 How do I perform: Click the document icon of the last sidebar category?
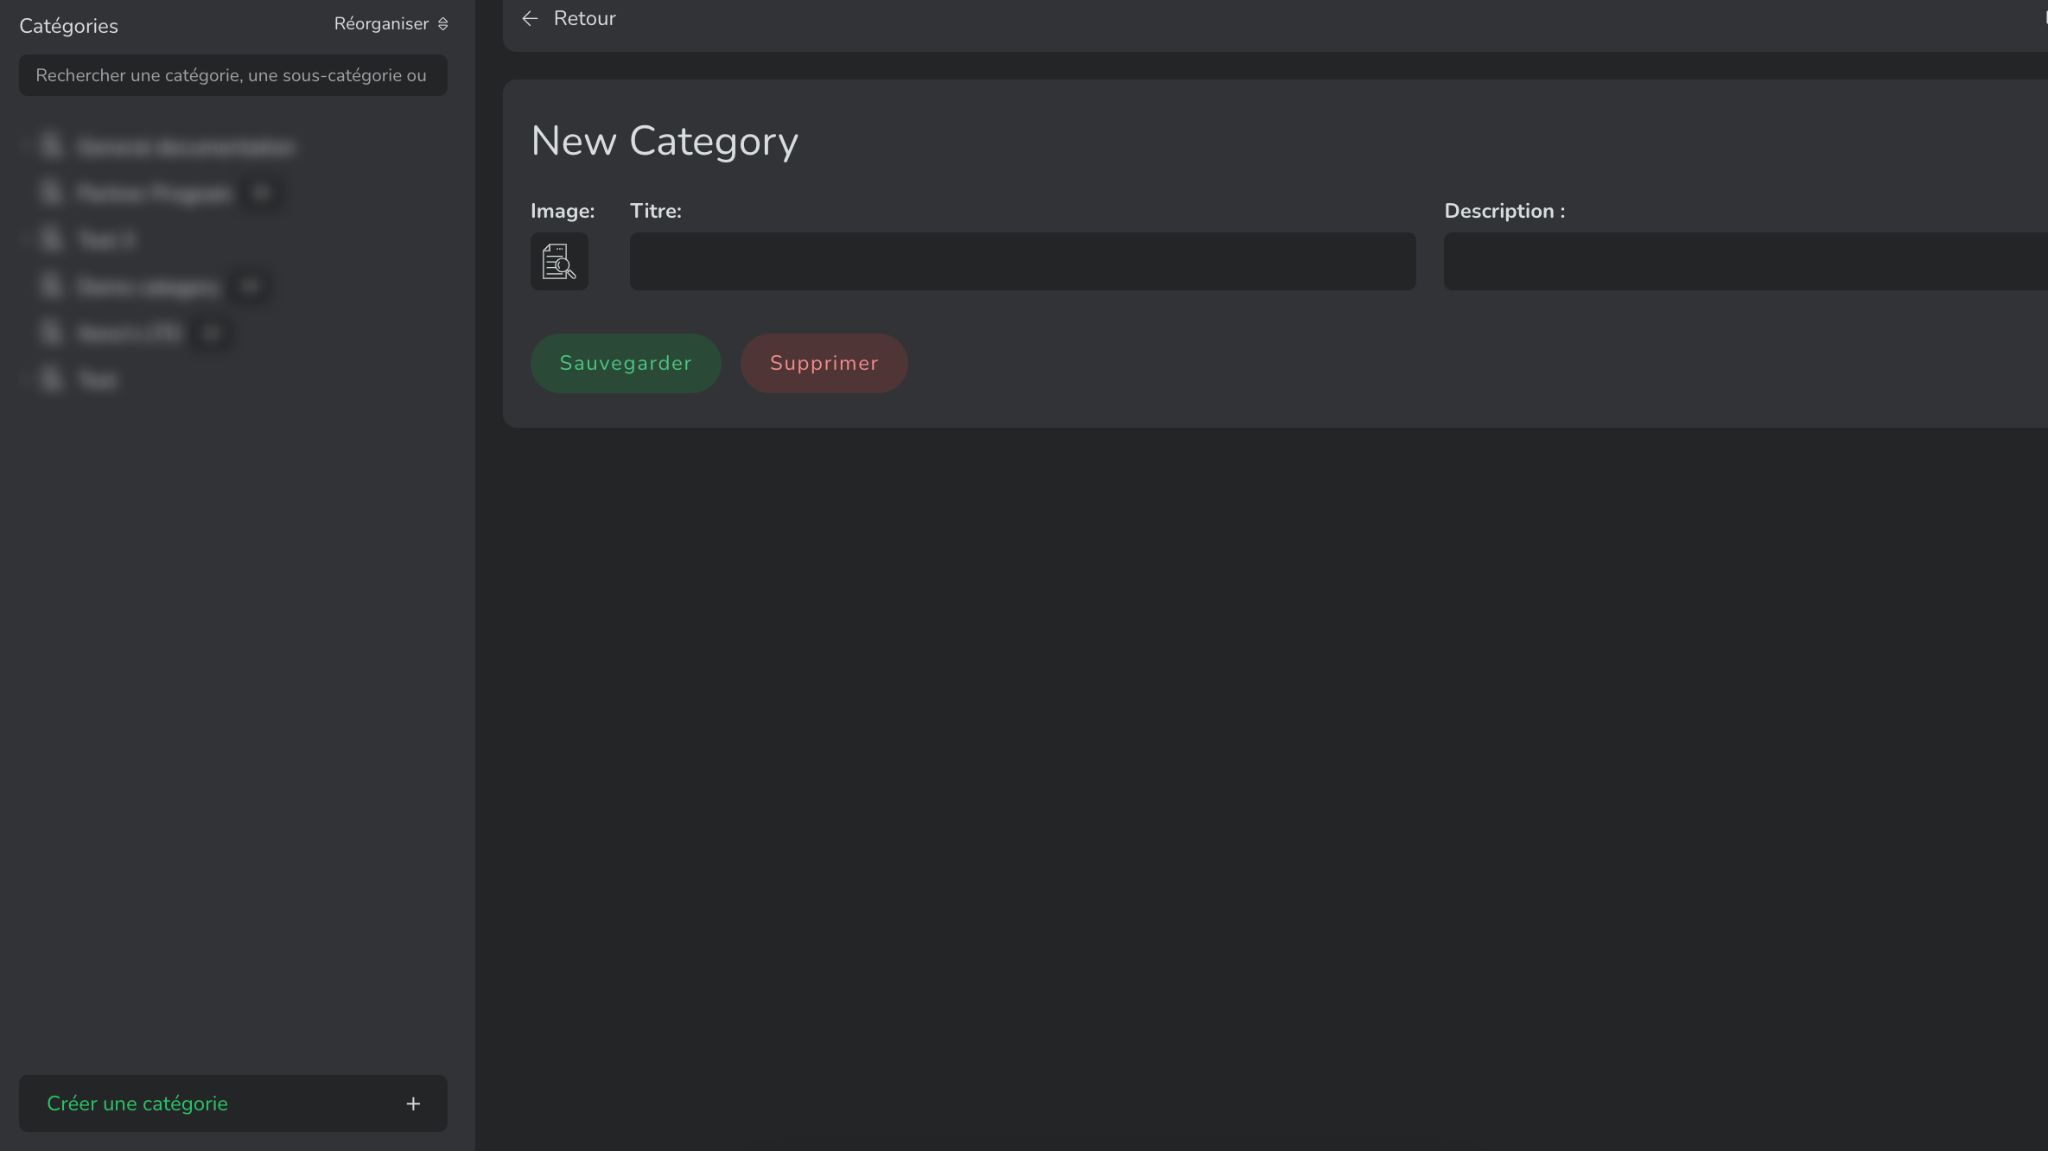(x=50, y=379)
